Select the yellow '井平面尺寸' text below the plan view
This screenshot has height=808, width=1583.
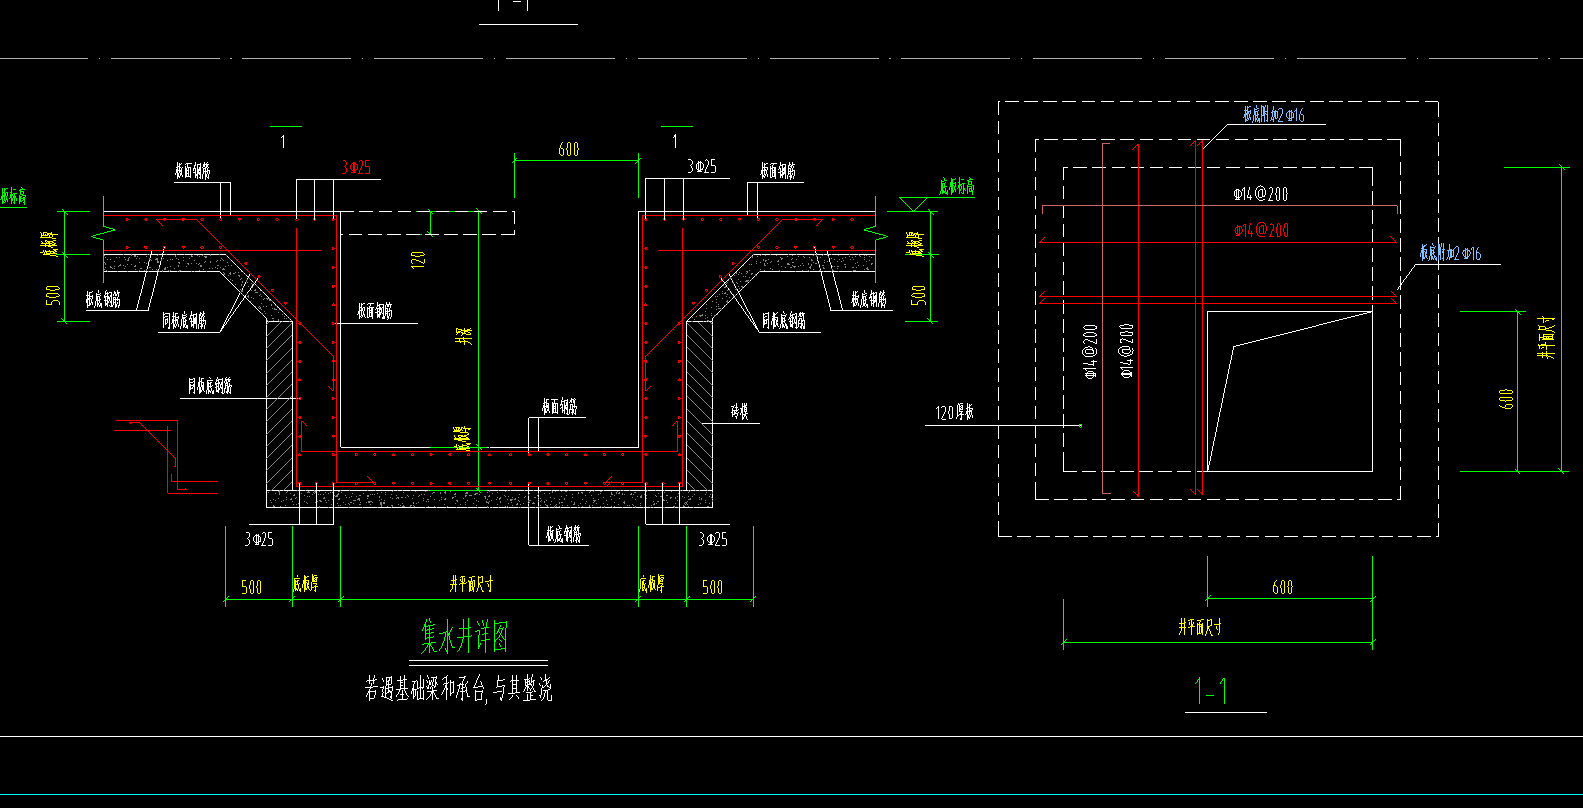pos(1200,627)
